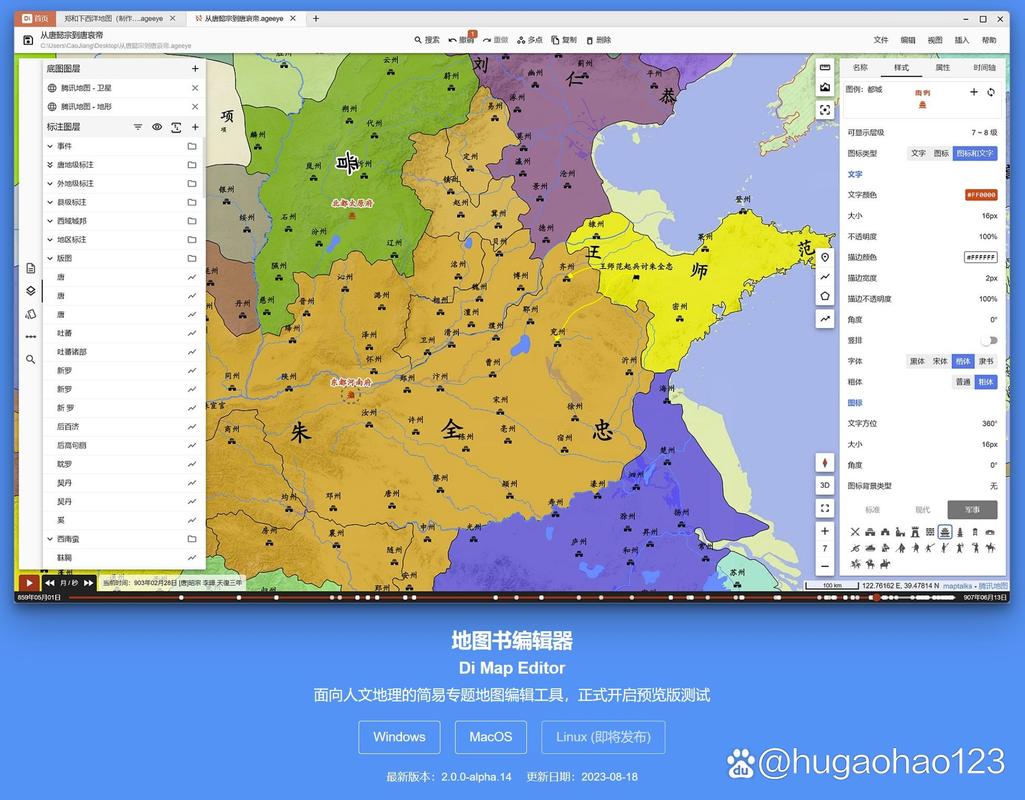
Task: Open the search magnifier in left sidebar
Action: (x=31, y=359)
